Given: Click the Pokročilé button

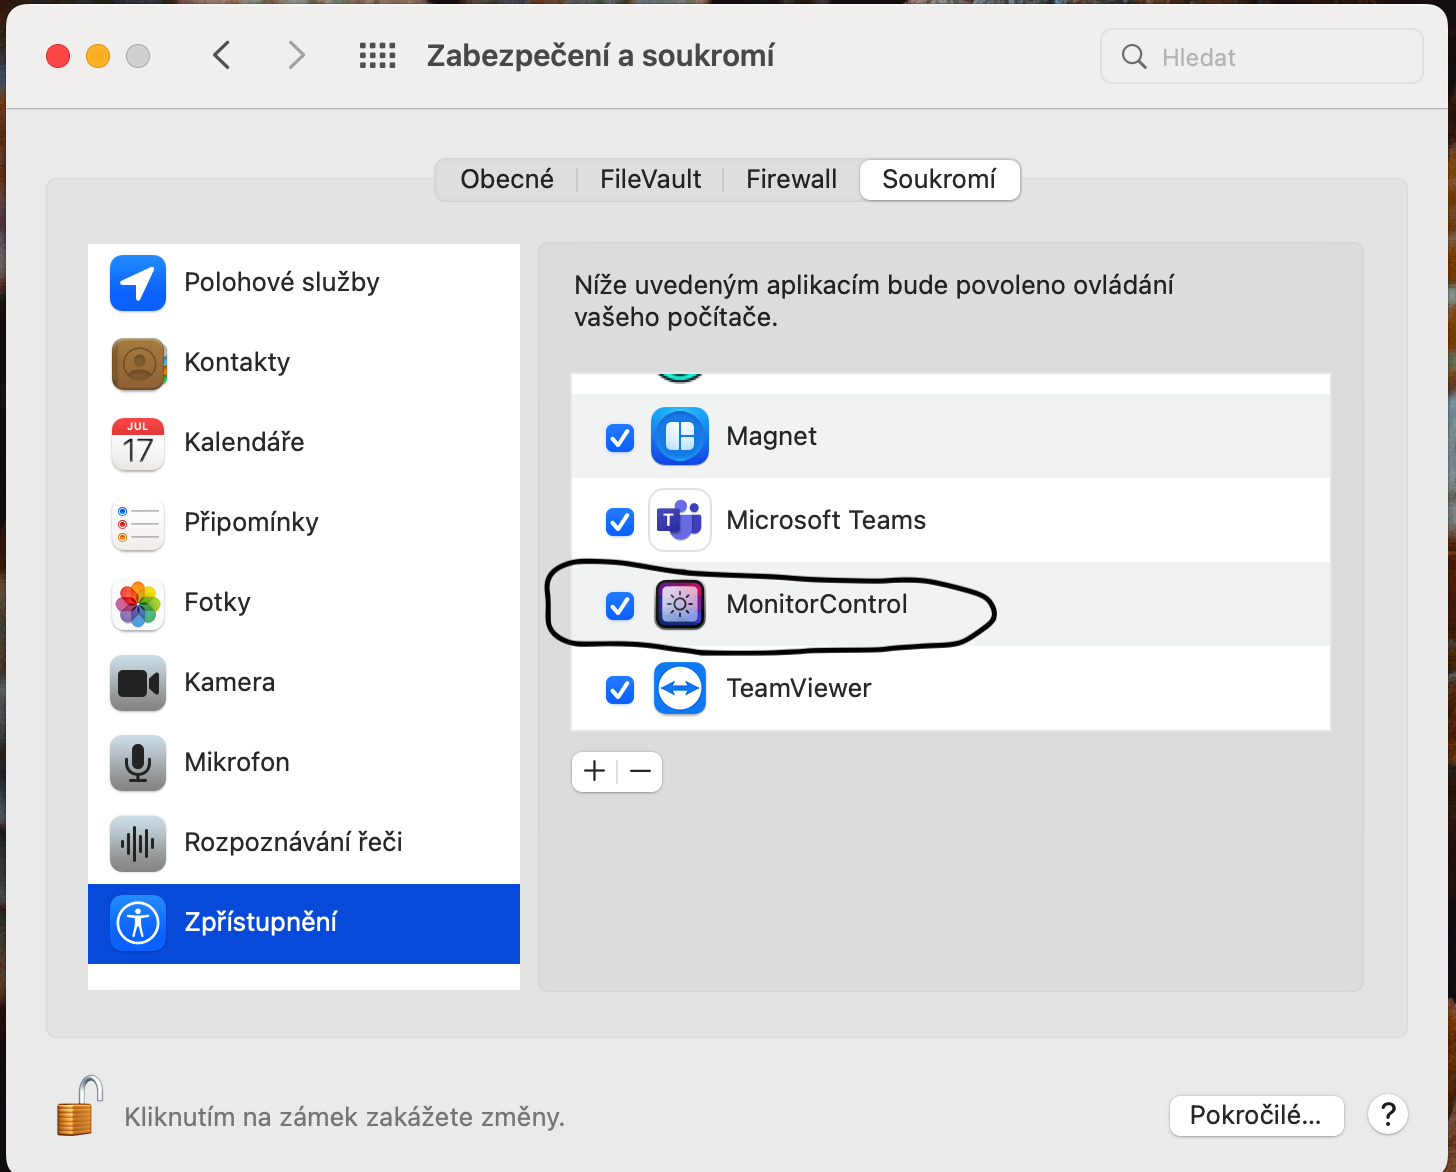Looking at the screenshot, I should [x=1256, y=1115].
